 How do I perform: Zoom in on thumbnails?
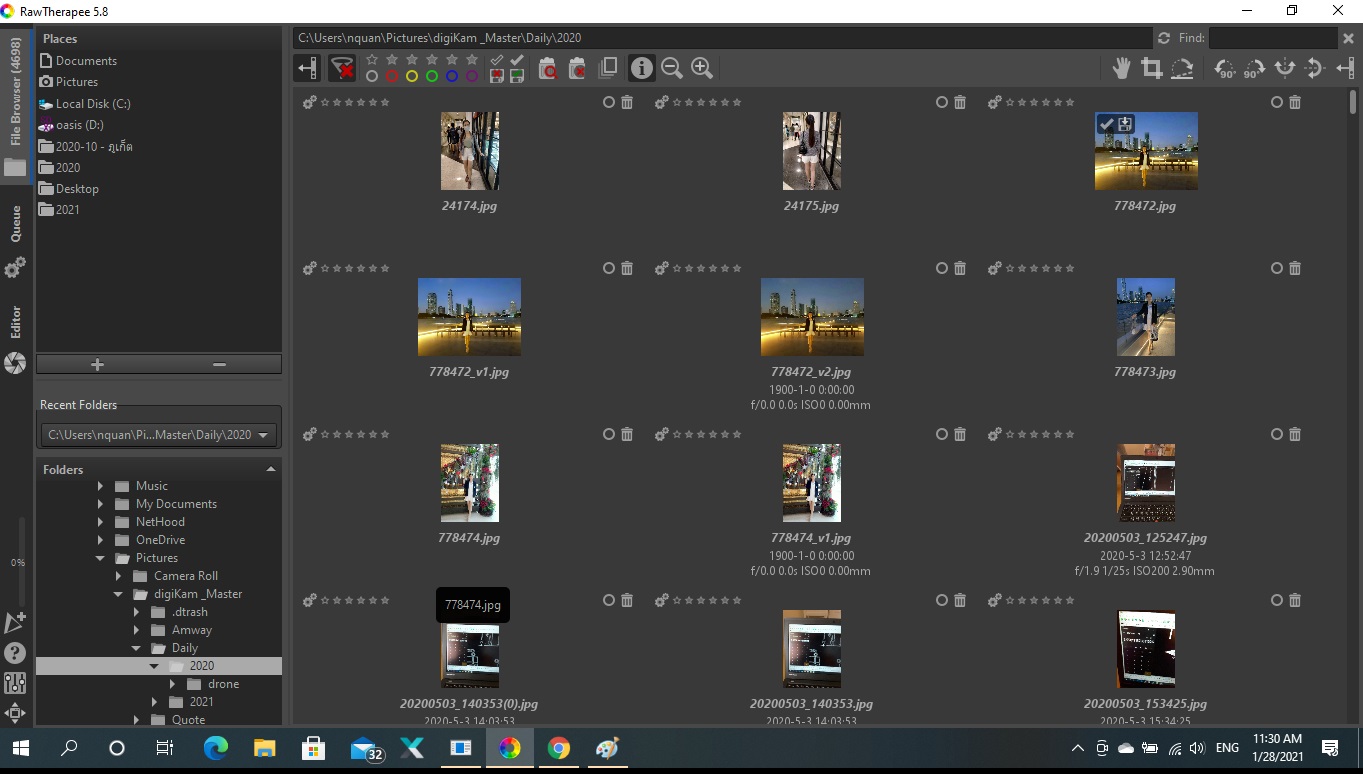(702, 68)
